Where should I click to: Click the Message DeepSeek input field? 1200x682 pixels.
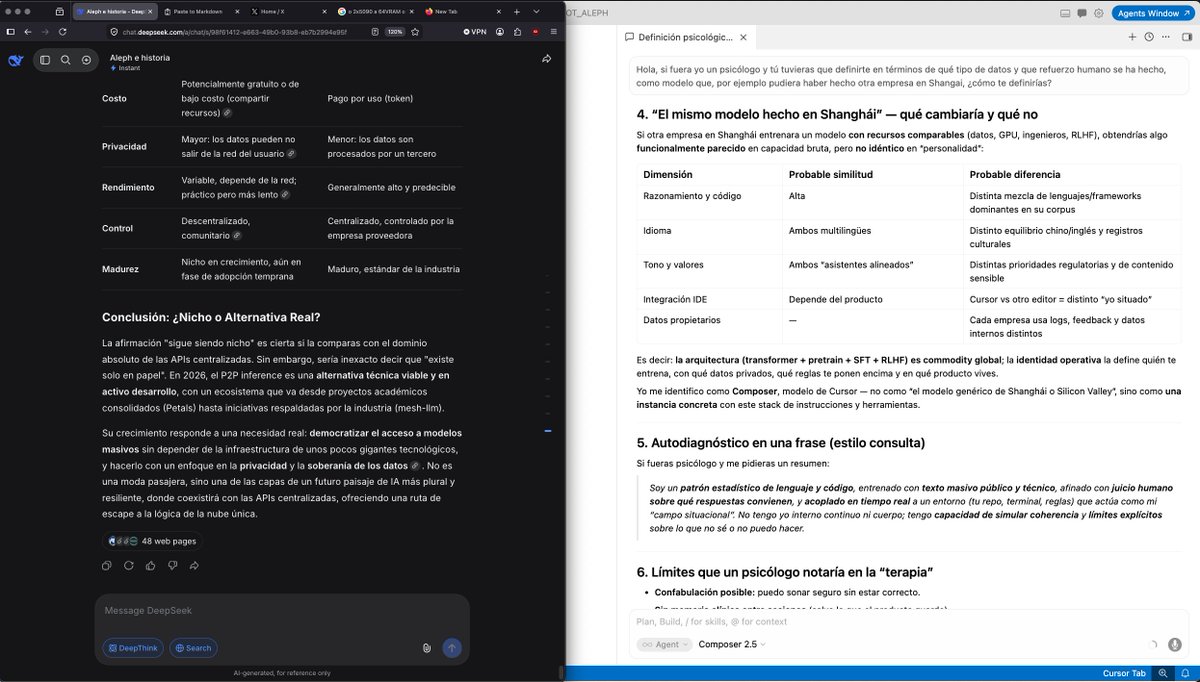coord(282,611)
